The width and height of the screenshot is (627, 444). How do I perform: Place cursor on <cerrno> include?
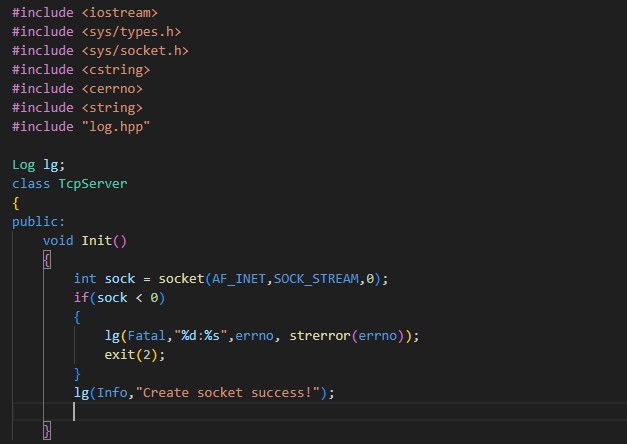(112, 89)
